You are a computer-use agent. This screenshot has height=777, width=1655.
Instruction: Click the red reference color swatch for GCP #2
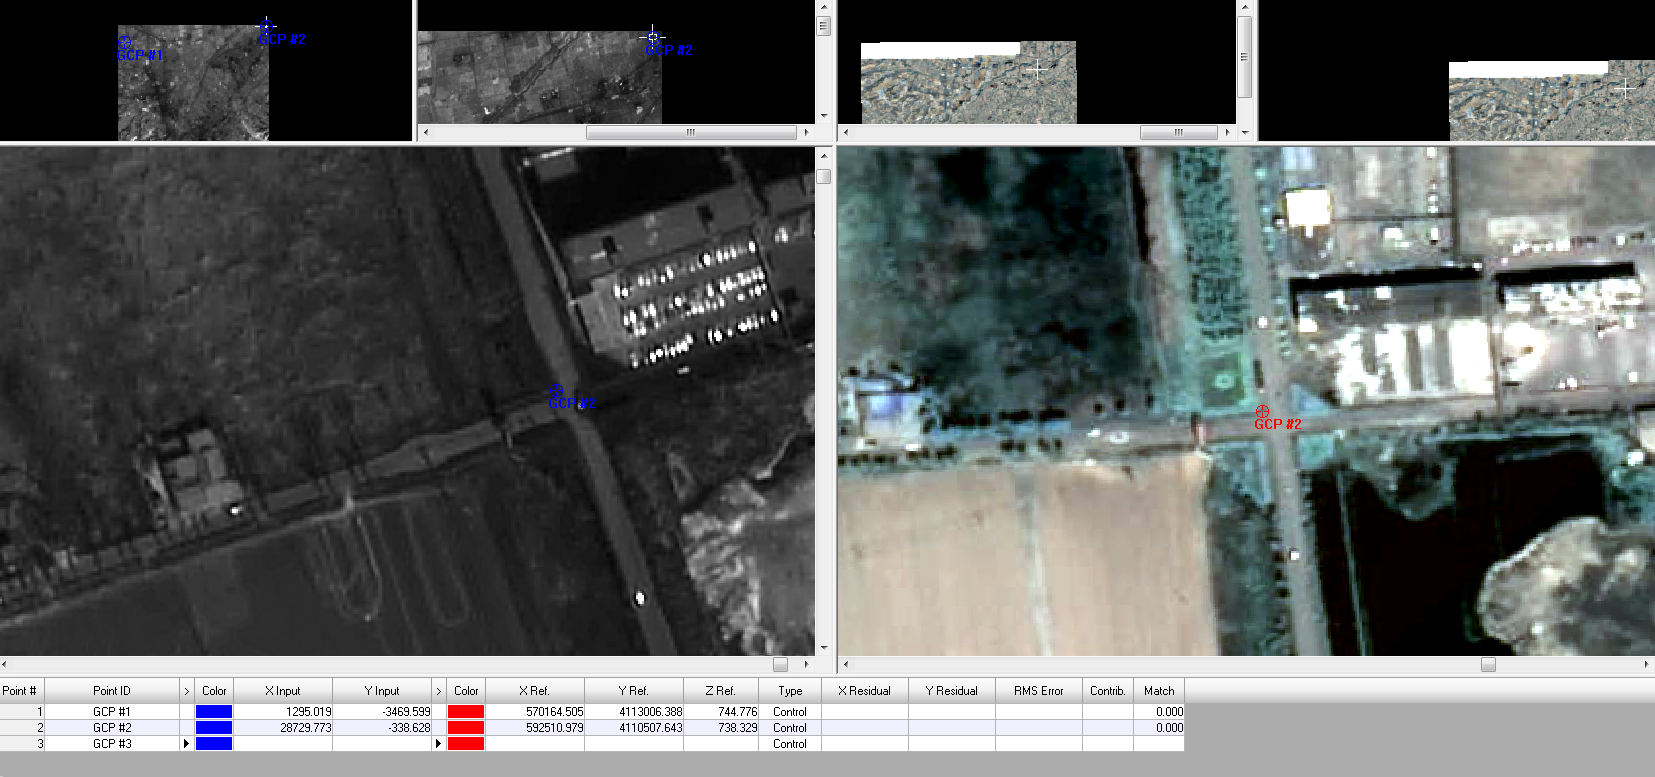[466, 728]
